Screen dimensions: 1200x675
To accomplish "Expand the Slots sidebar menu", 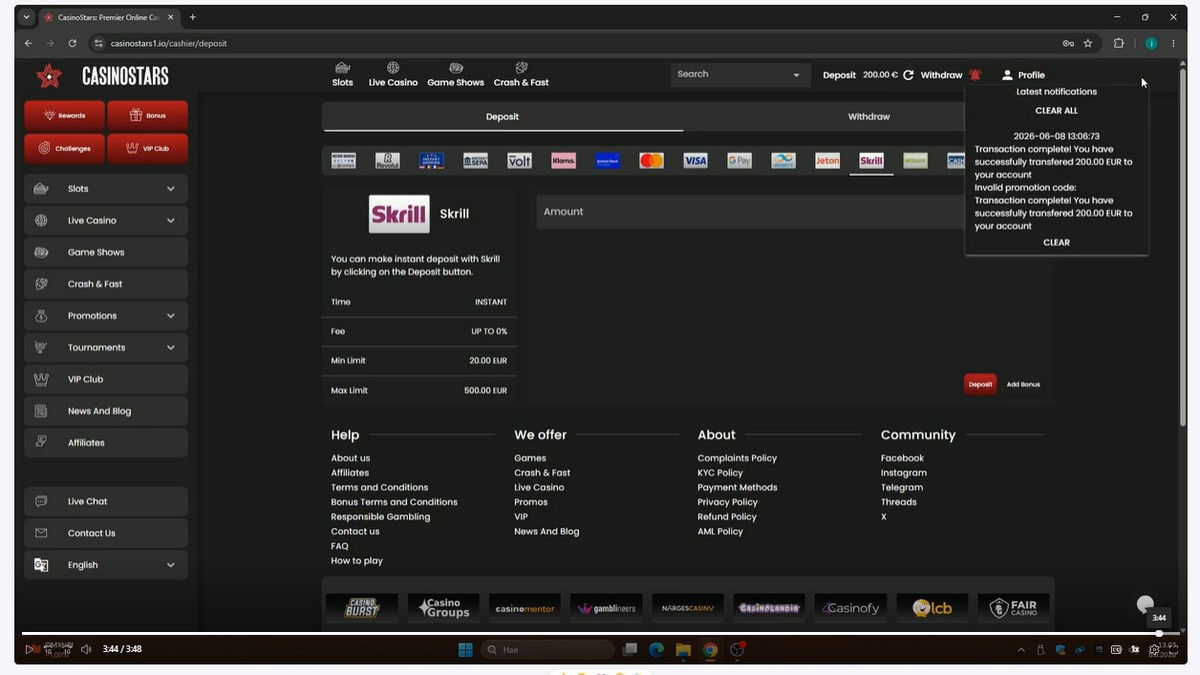I will (171, 189).
